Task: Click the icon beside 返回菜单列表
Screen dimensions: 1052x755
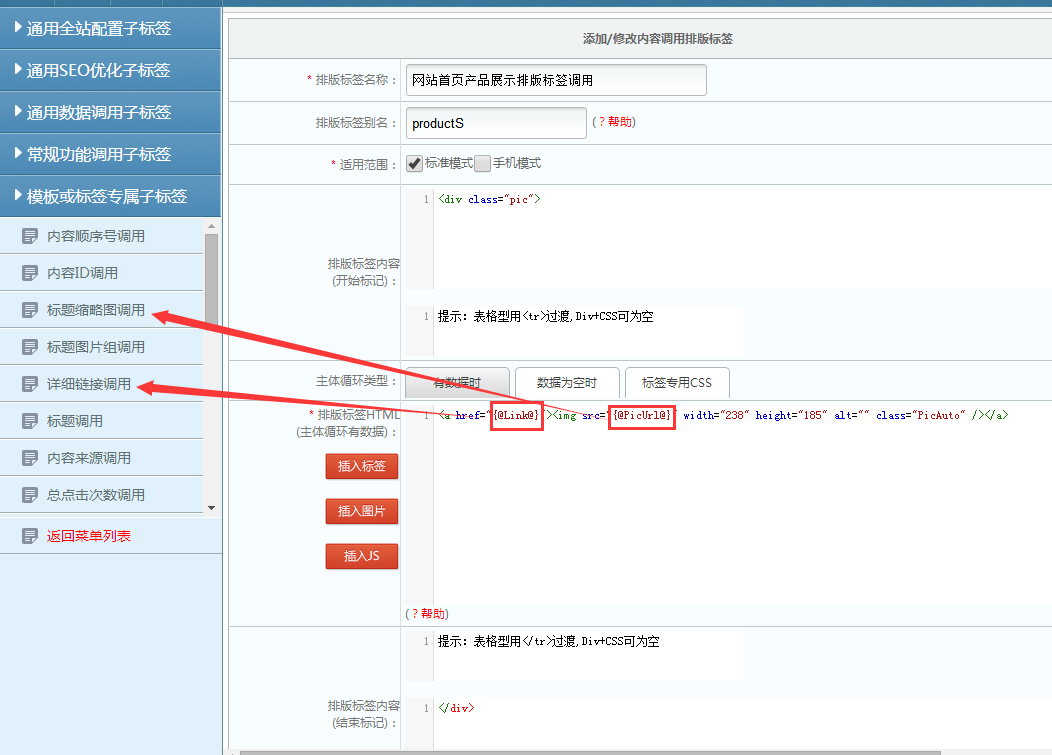Action: pyautogui.click(x=30, y=536)
